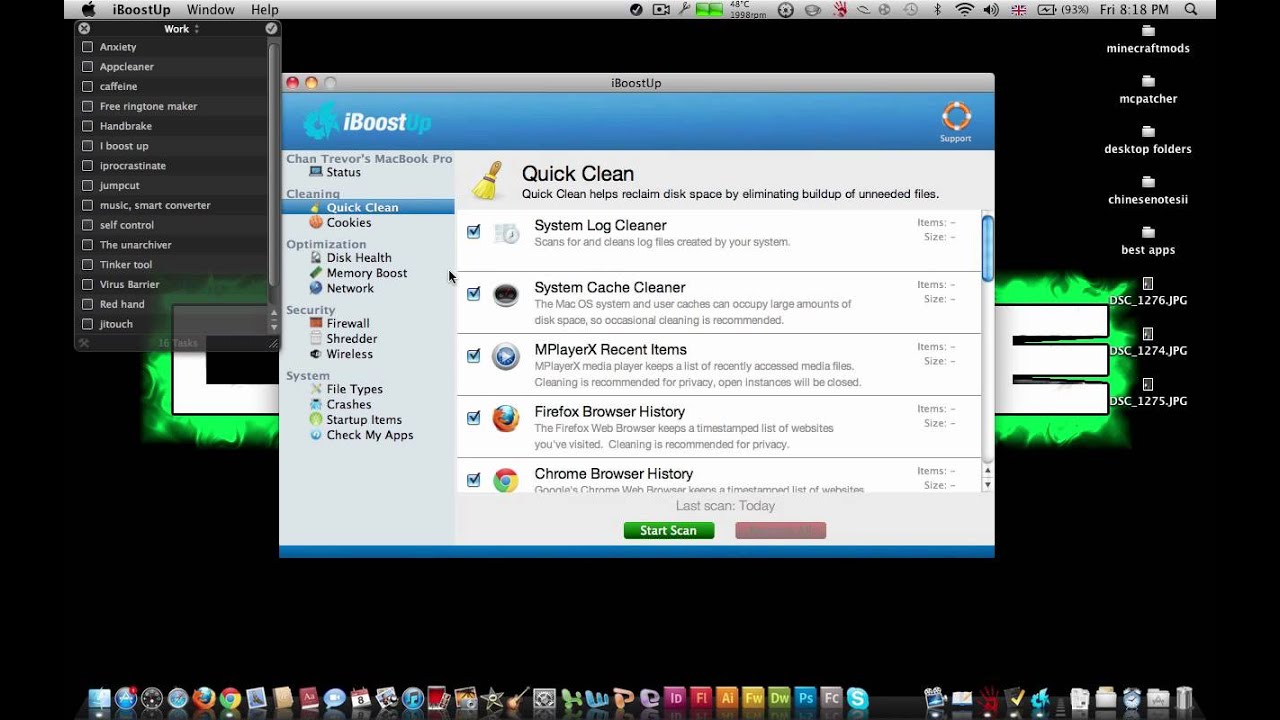Open the Startup Items entry
The width and height of the screenshot is (1280, 720).
point(364,420)
